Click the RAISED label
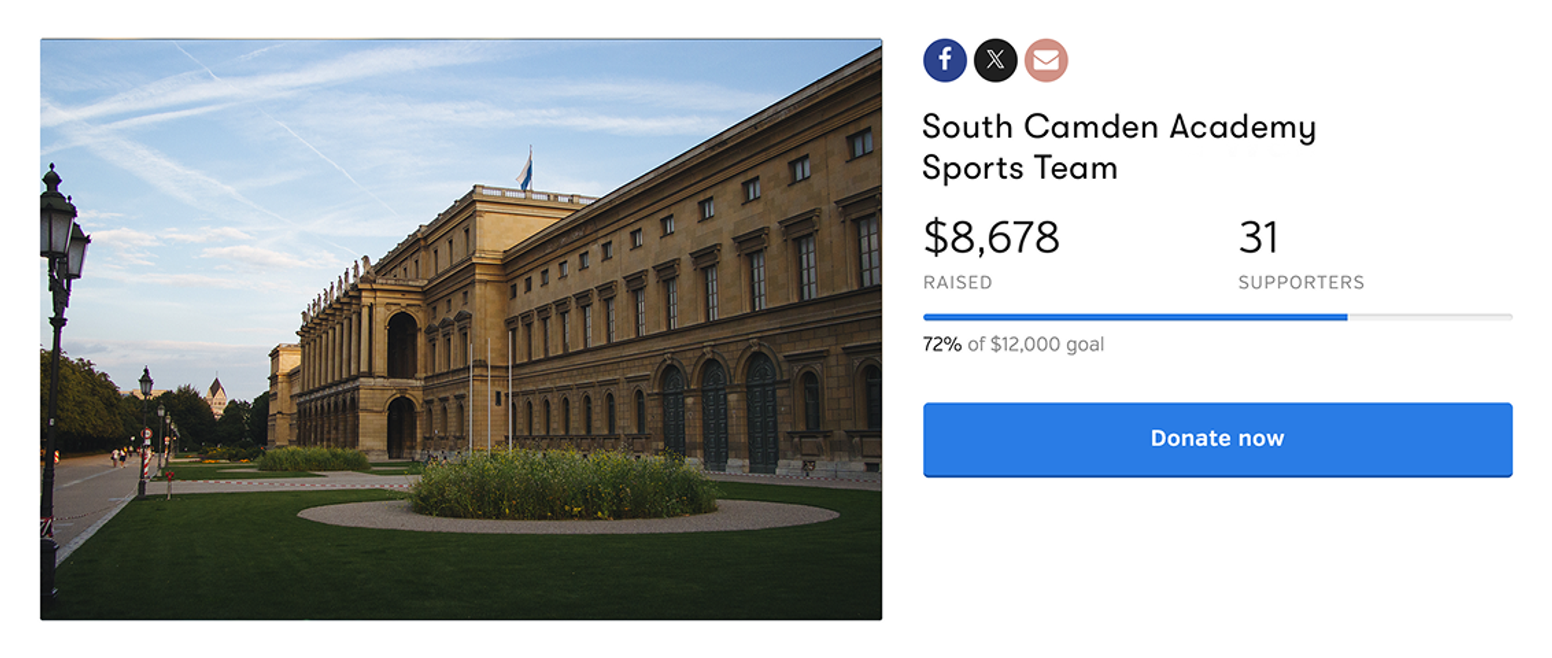Image resolution: width=1552 pixels, height=658 pixels. 958,283
